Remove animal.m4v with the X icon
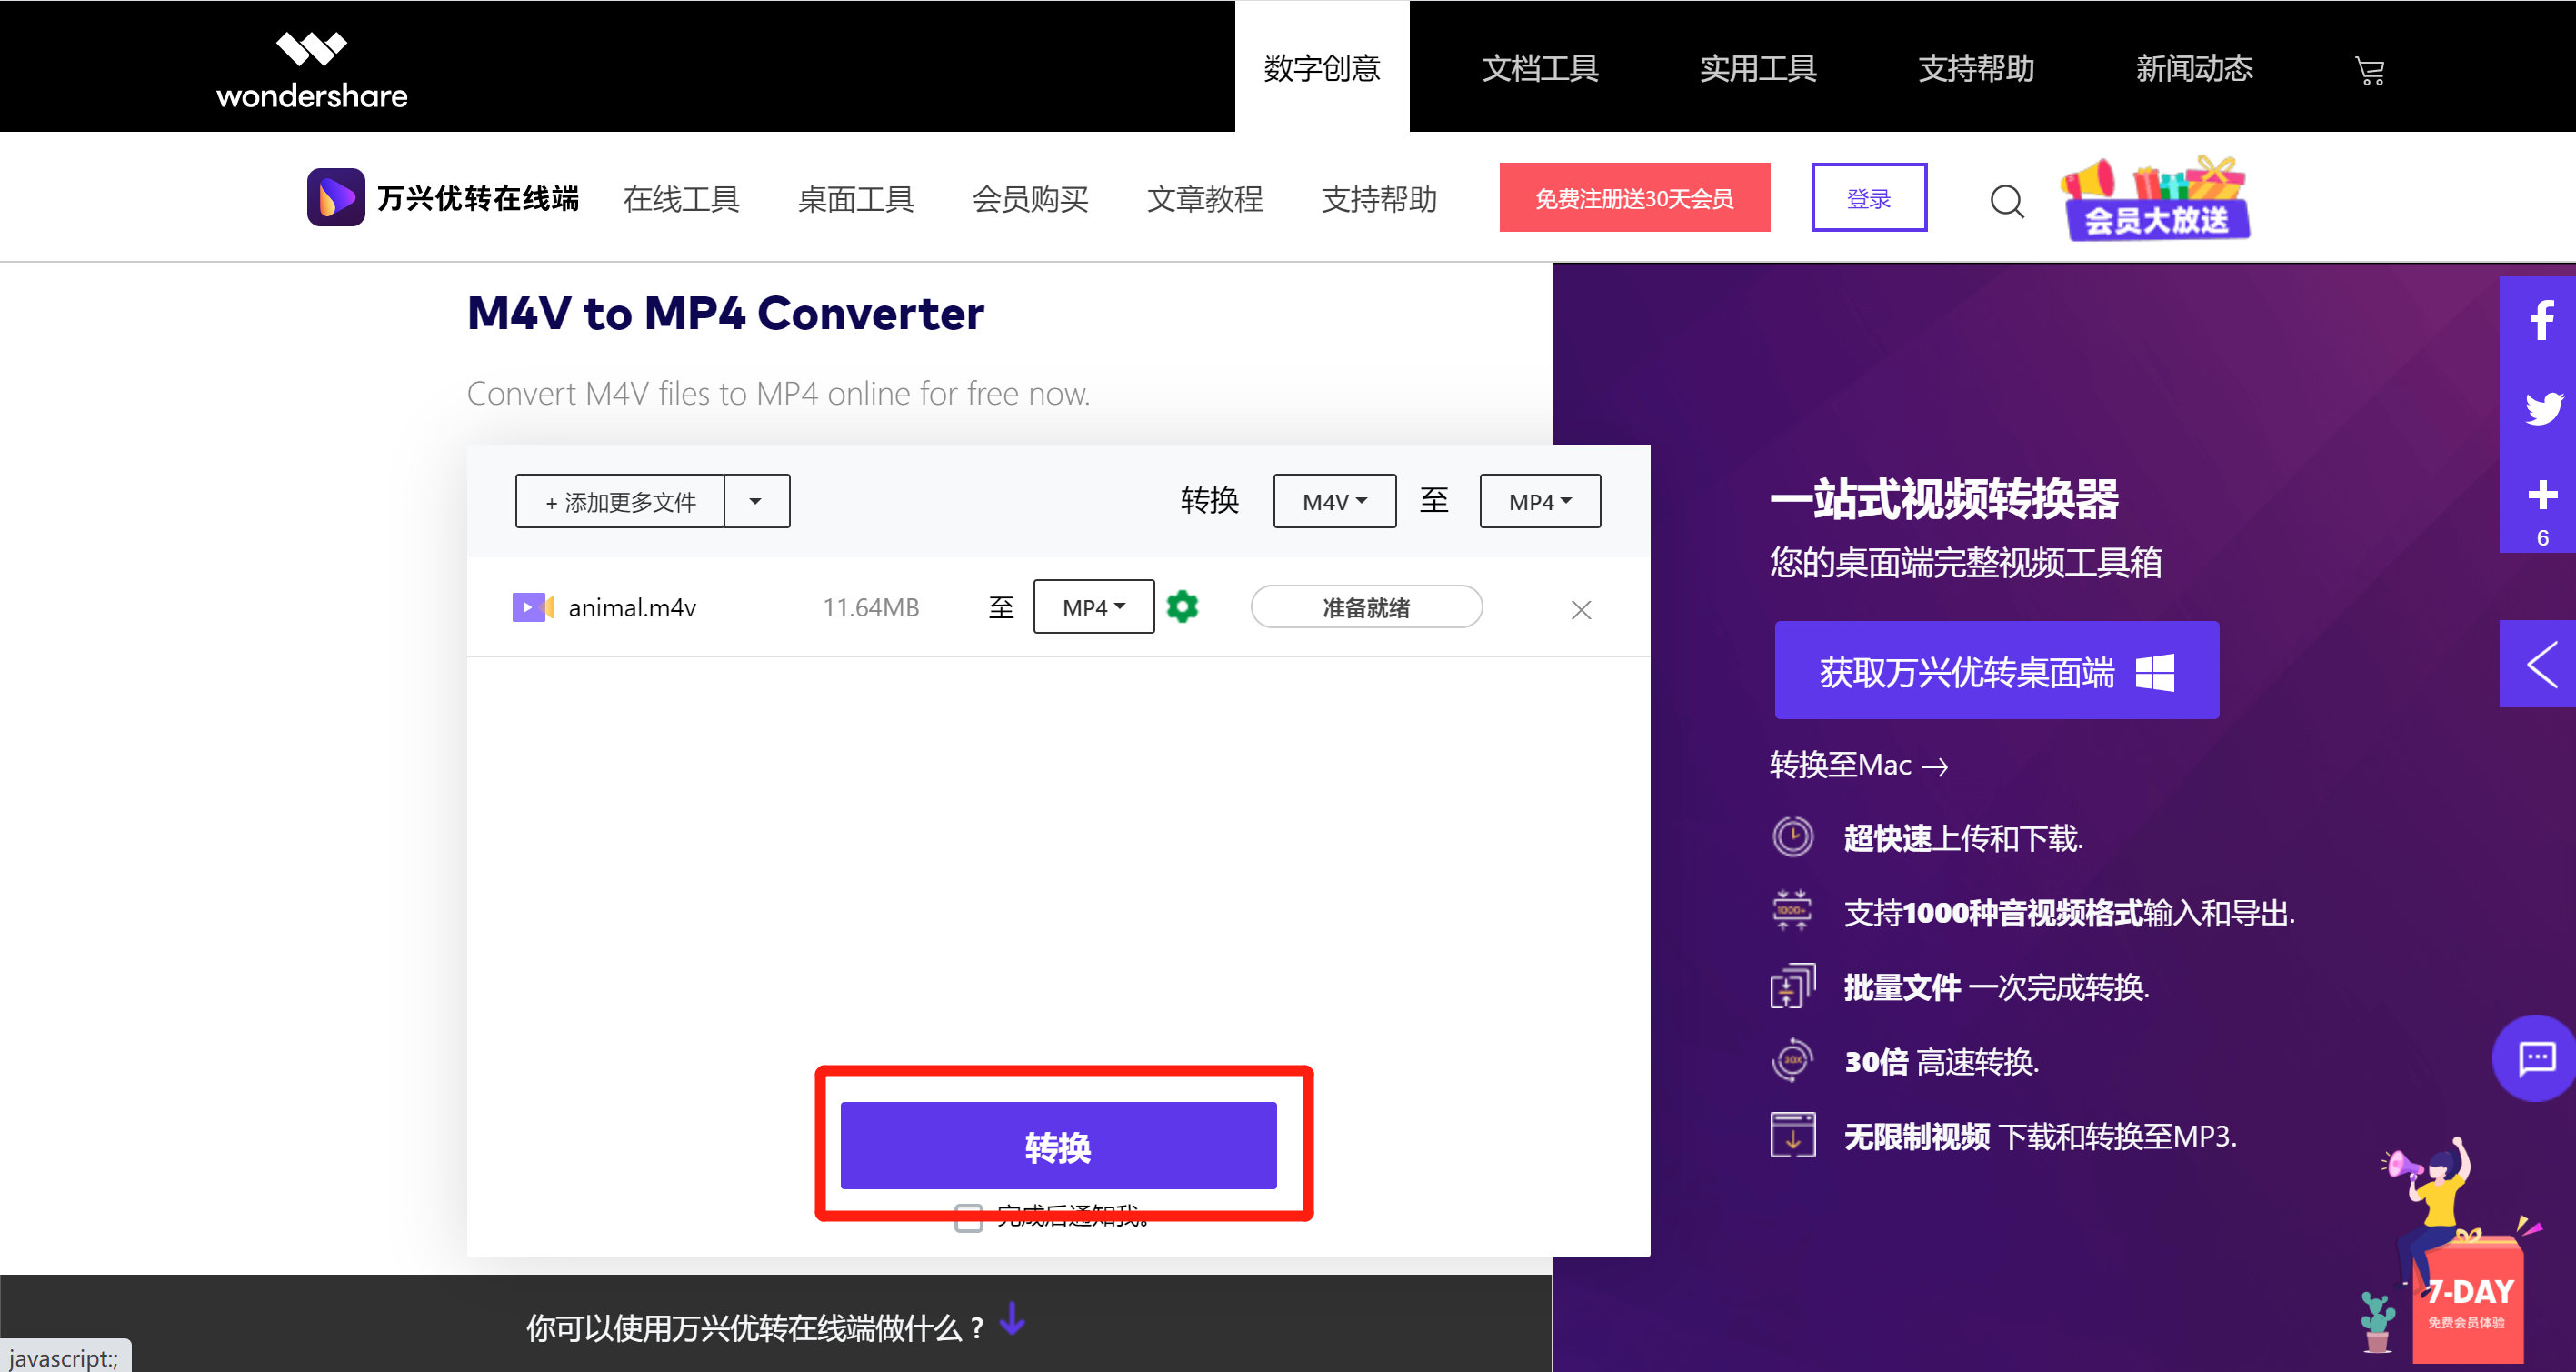The height and width of the screenshot is (1372, 2576). pyautogui.click(x=1580, y=608)
